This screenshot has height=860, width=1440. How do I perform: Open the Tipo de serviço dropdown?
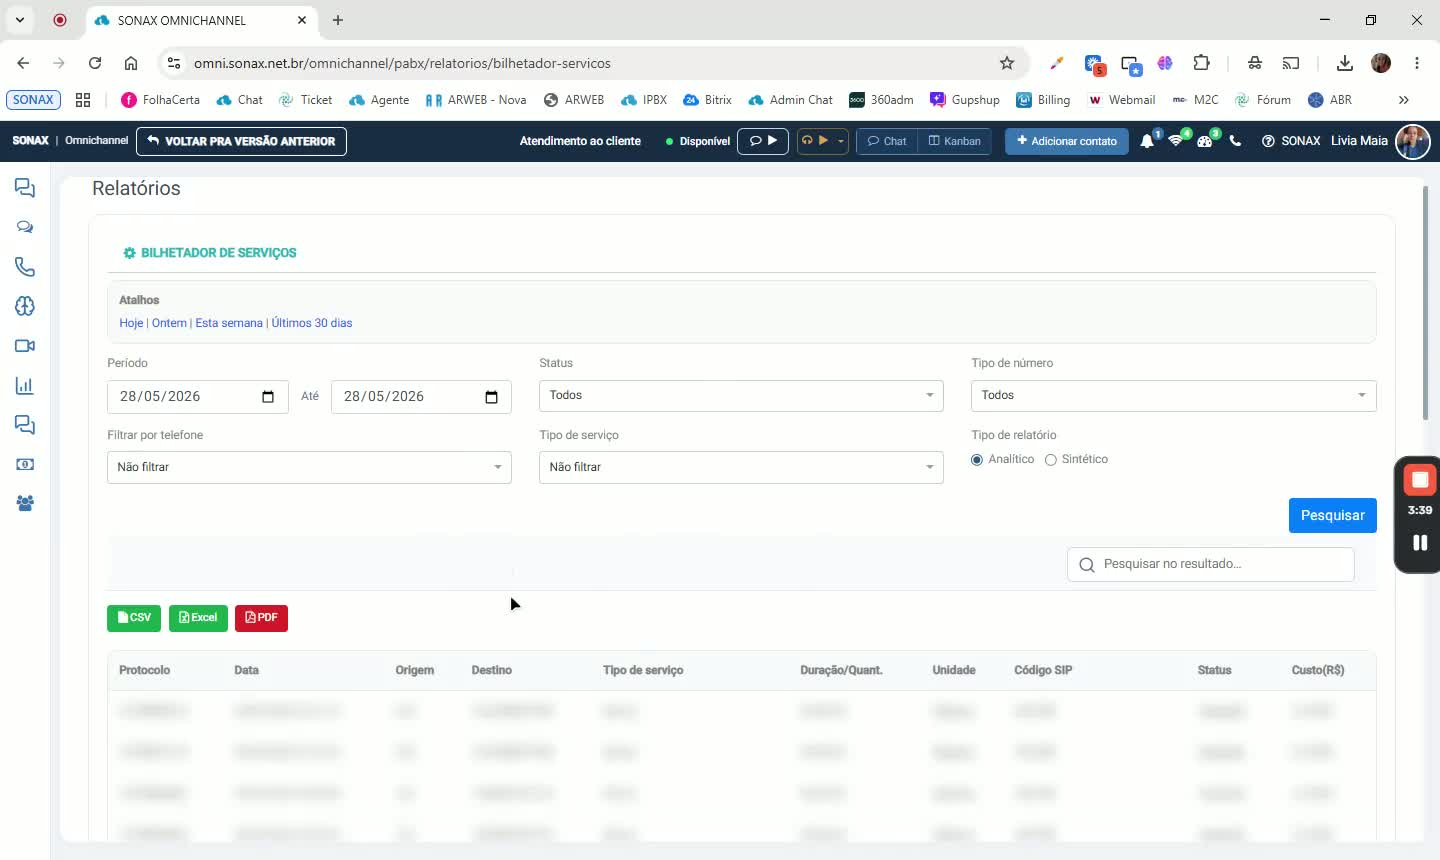pyautogui.click(x=741, y=468)
